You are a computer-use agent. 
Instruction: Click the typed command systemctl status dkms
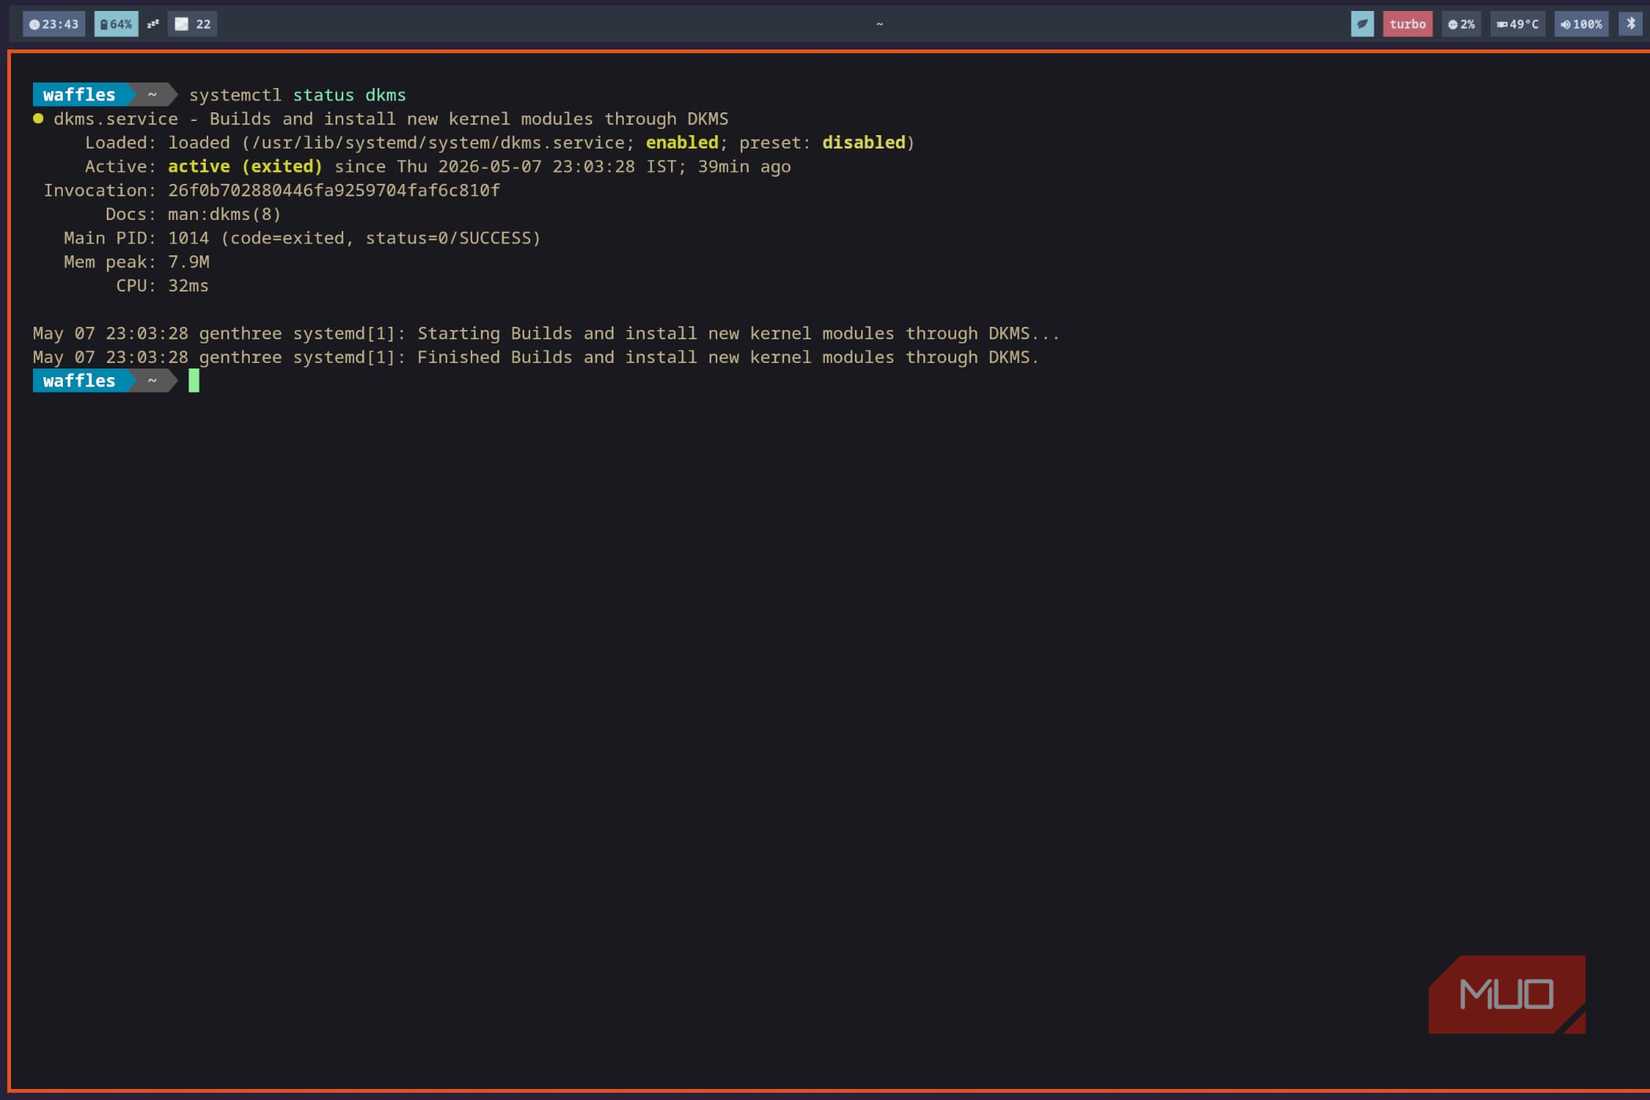pyautogui.click(x=298, y=95)
